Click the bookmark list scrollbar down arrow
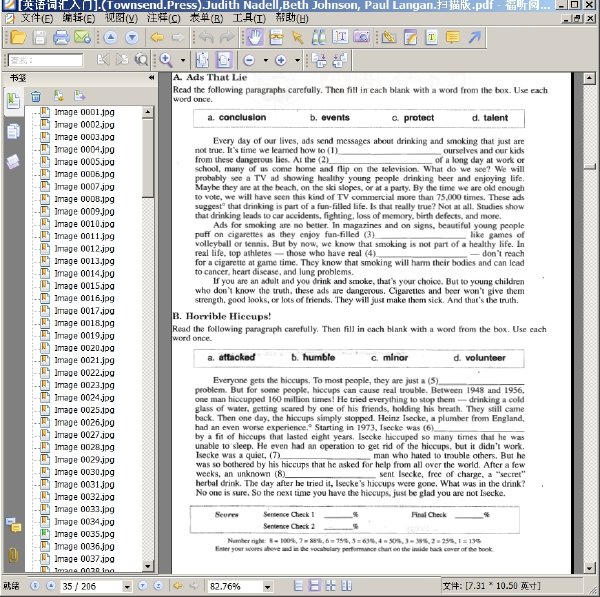This screenshot has height=597, width=600. 148,566
